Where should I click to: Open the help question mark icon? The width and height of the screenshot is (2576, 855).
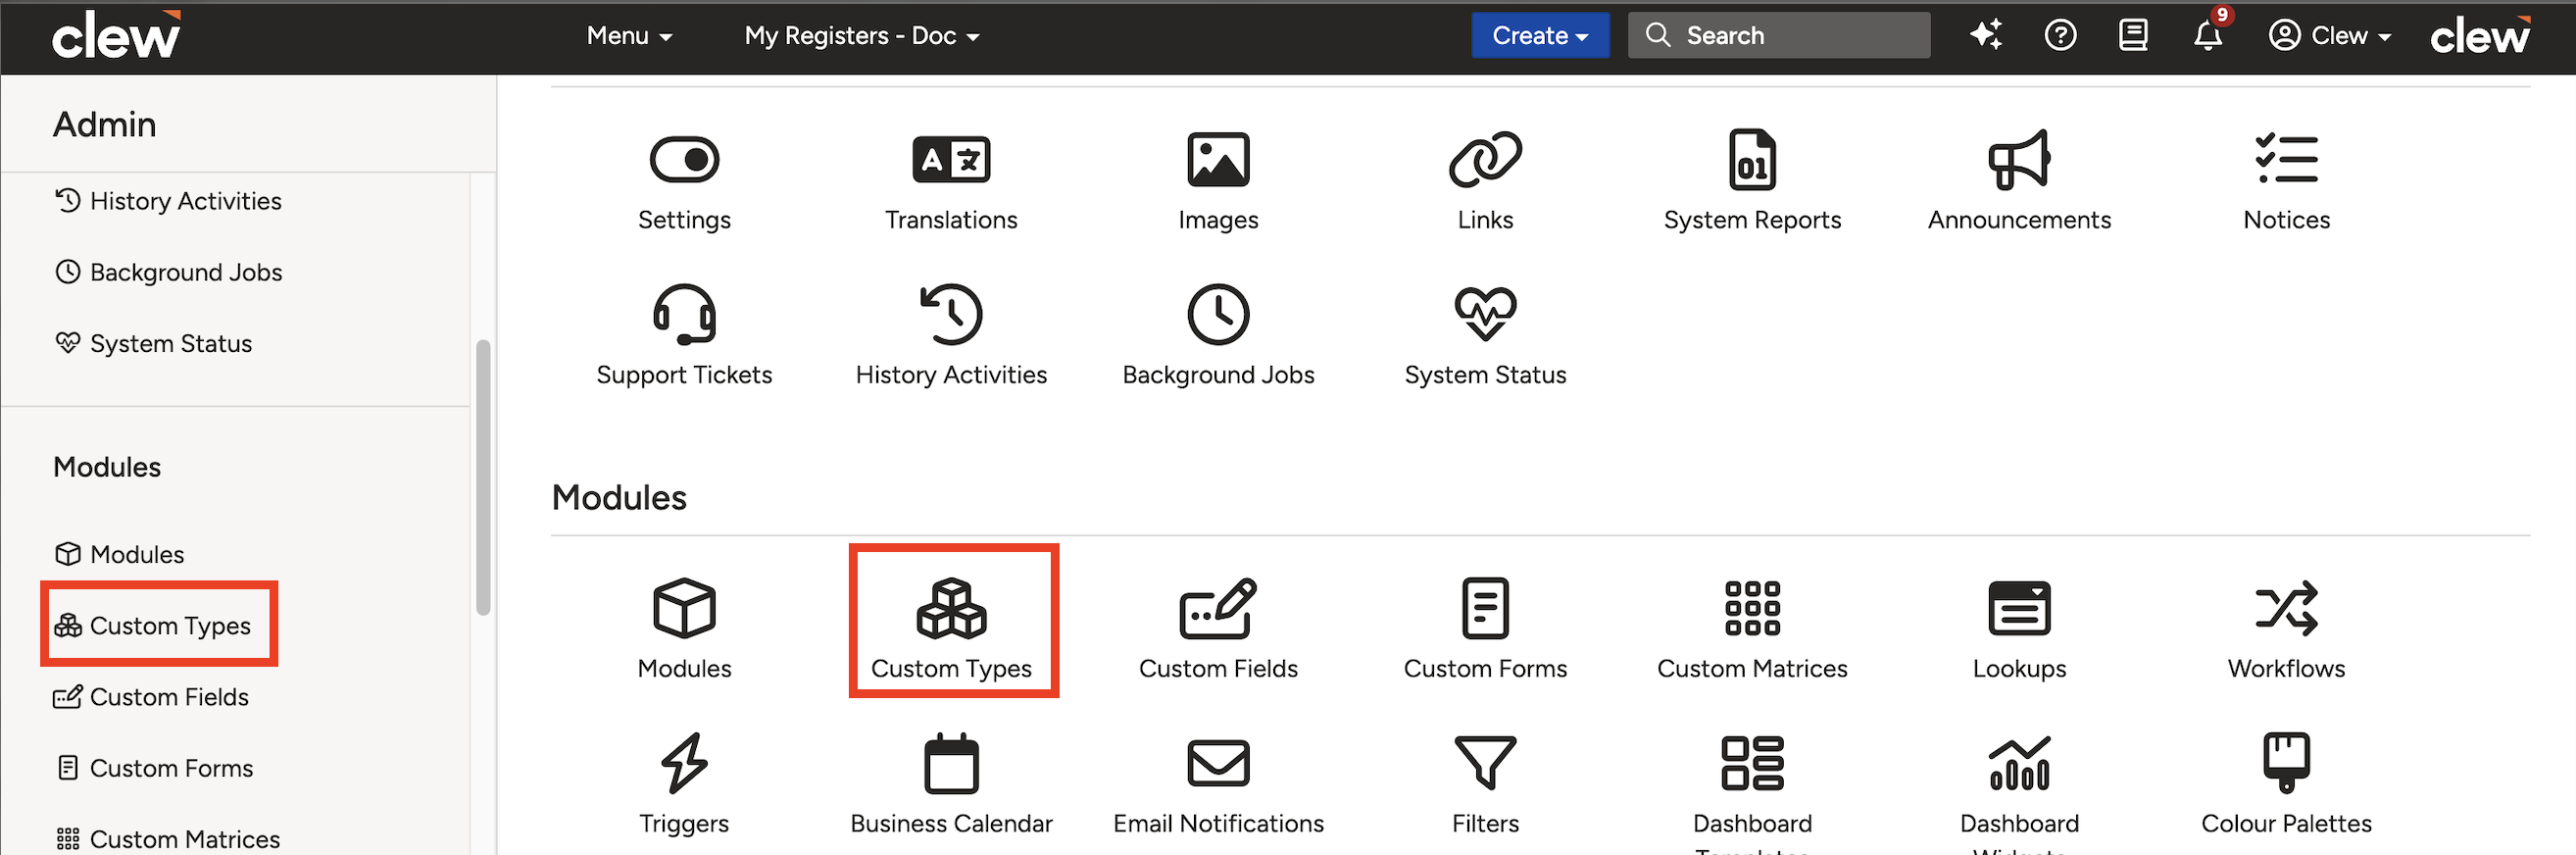coord(2060,35)
